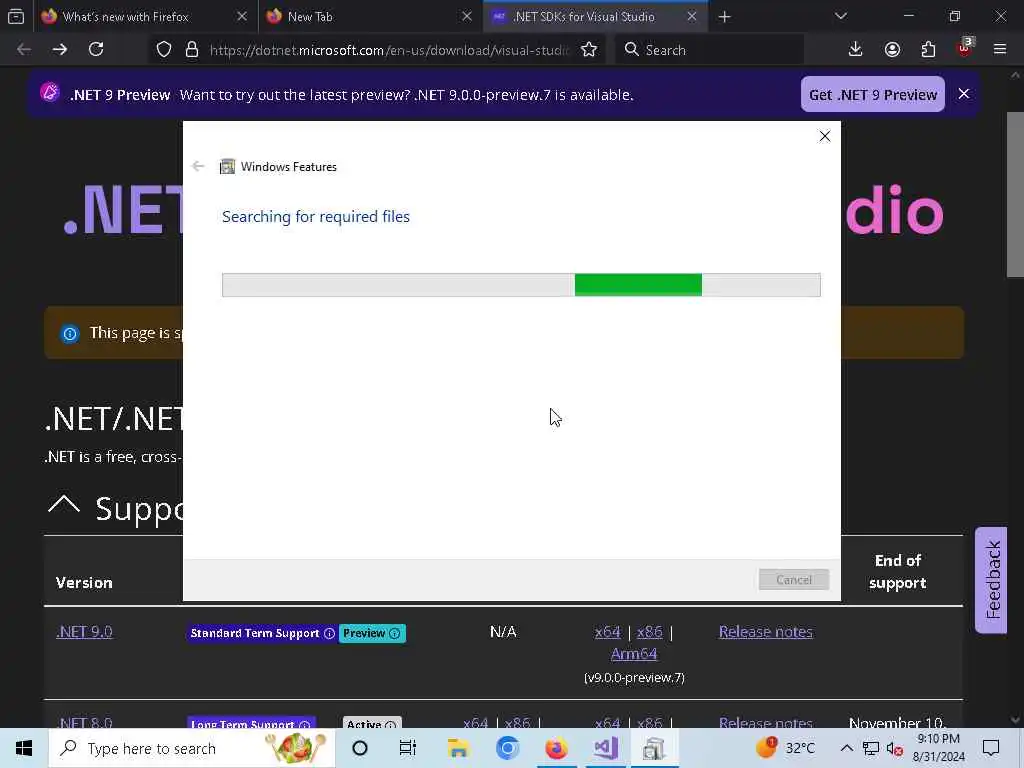Switch to What's new with Firefox tab
This screenshot has height=768, width=1024.
pos(144,16)
